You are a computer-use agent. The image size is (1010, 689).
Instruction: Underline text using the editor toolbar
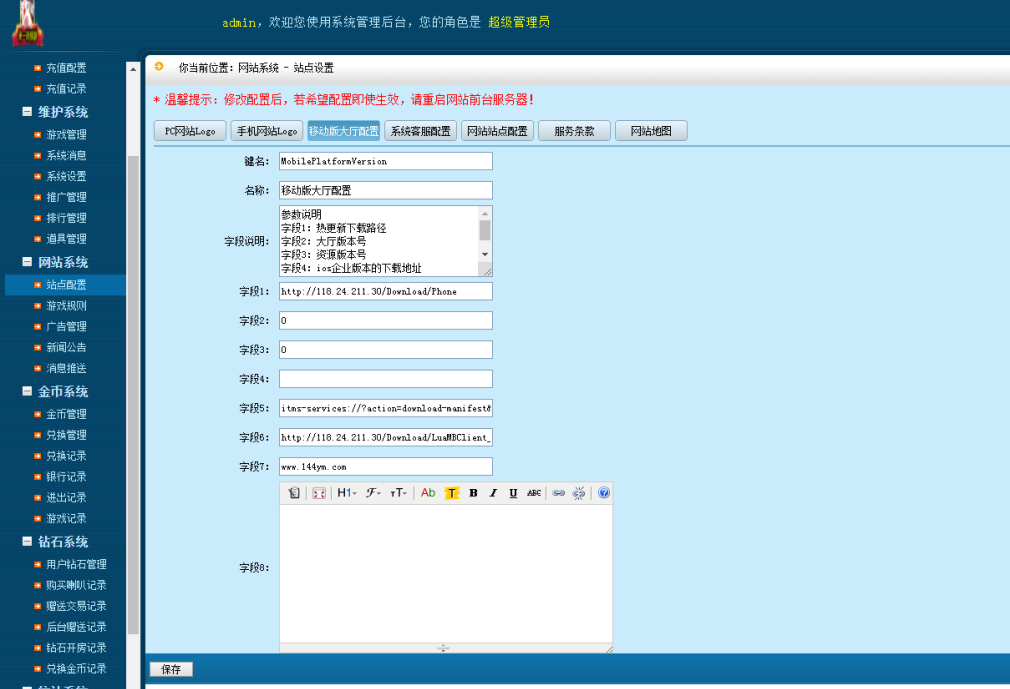click(x=516, y=492)
